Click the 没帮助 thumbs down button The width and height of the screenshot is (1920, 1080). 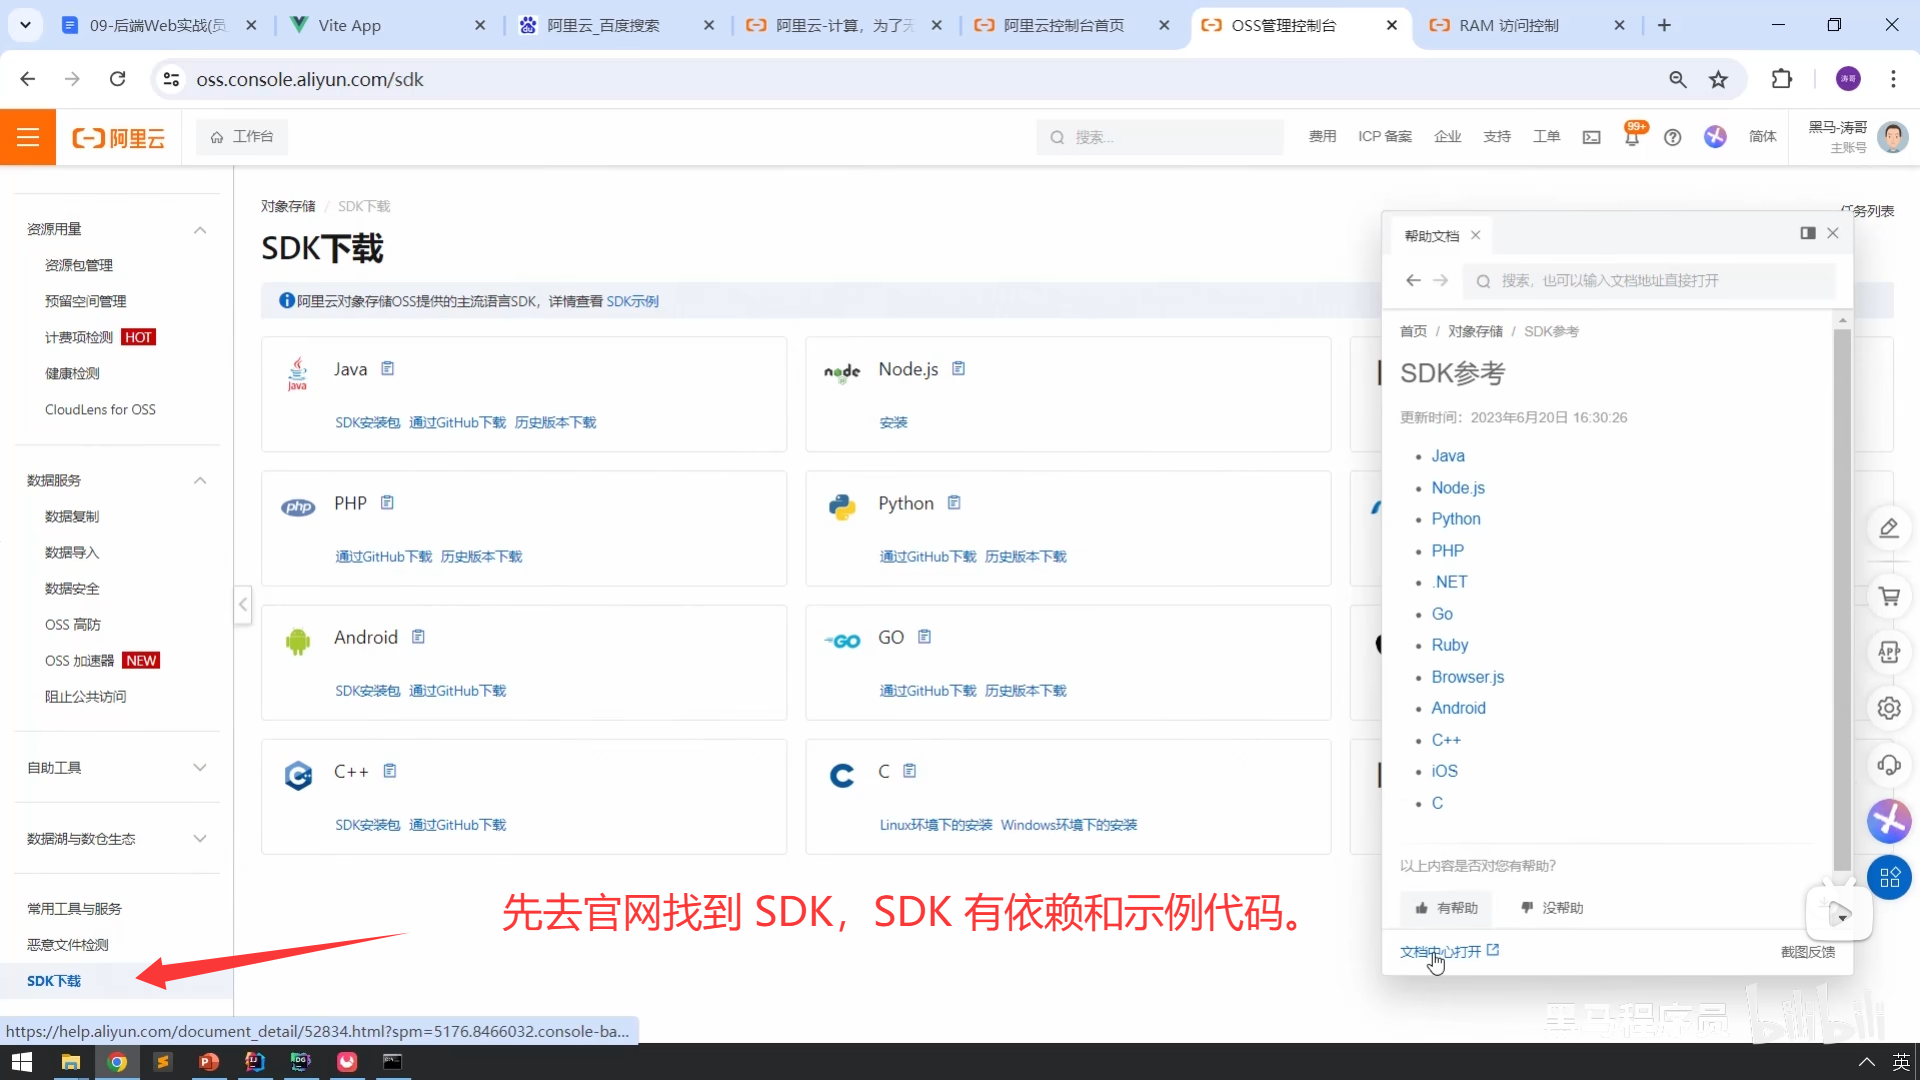coord(1552,908)
